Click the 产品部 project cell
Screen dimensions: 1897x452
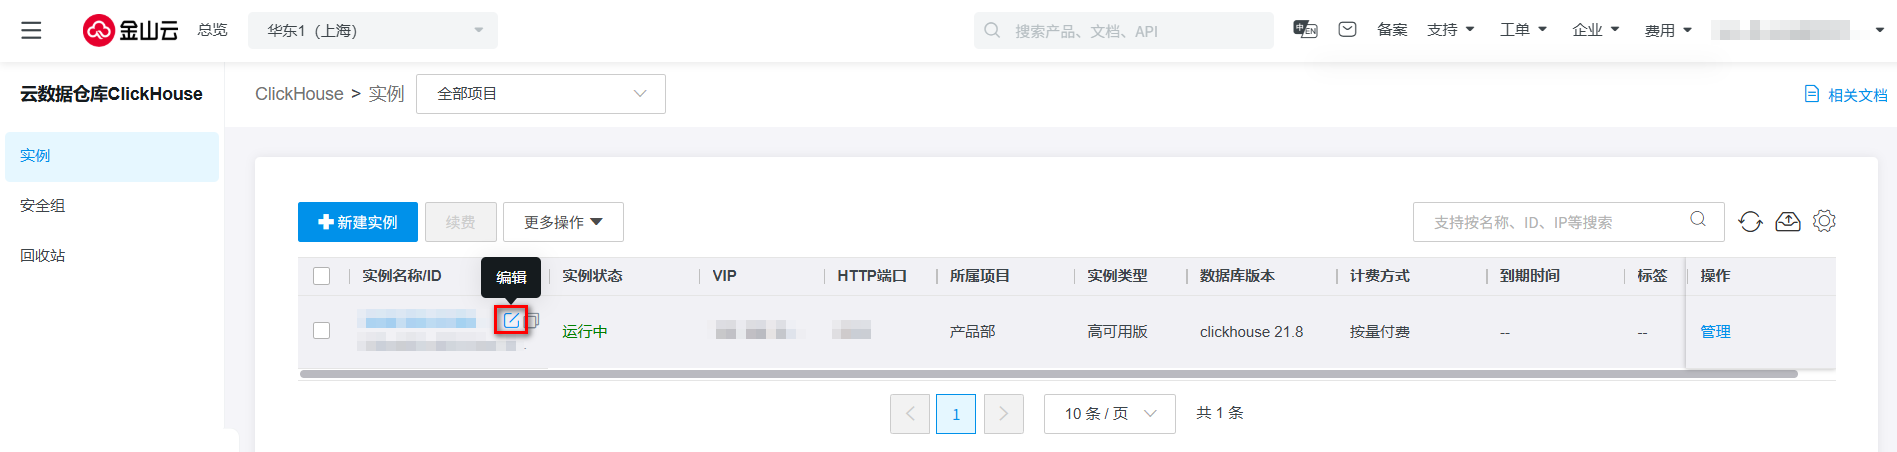(x=972, y=332)
